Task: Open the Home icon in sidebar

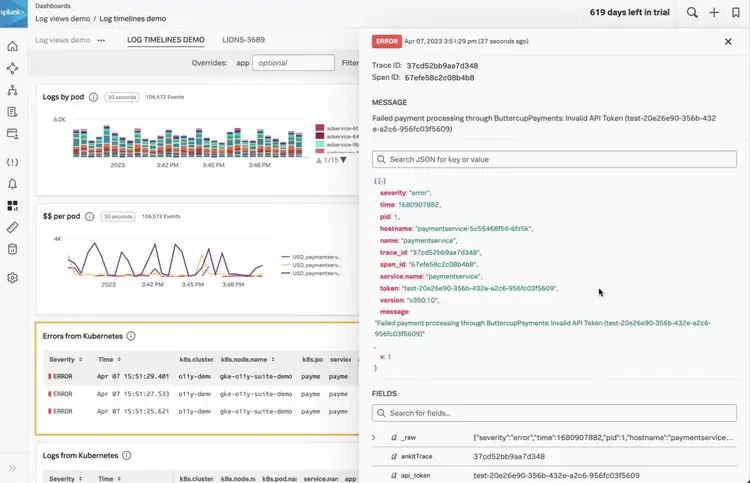Action: (x=12, y=46)
